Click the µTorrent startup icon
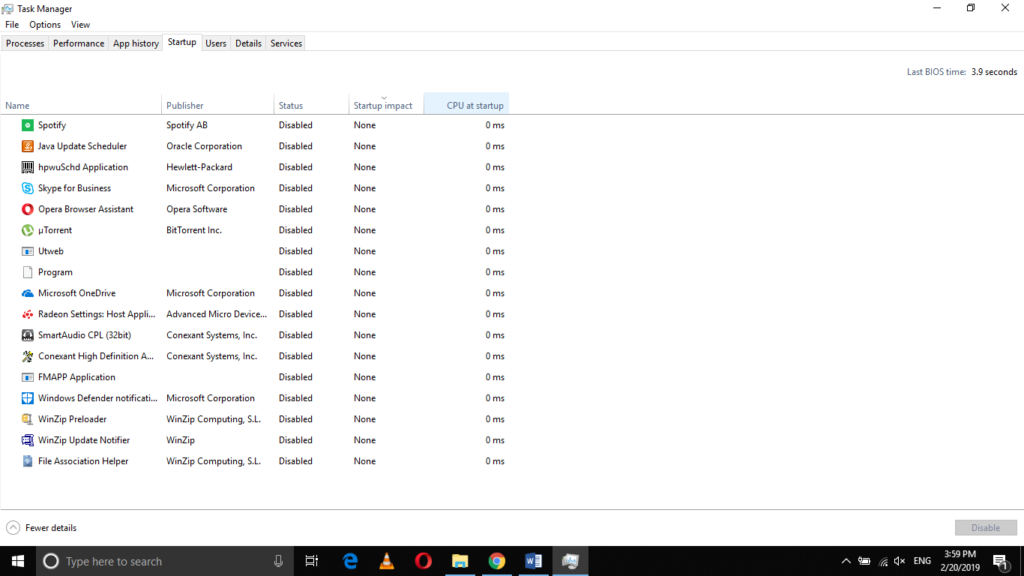This screenshot has width=1024, height=576. (27, 230)
